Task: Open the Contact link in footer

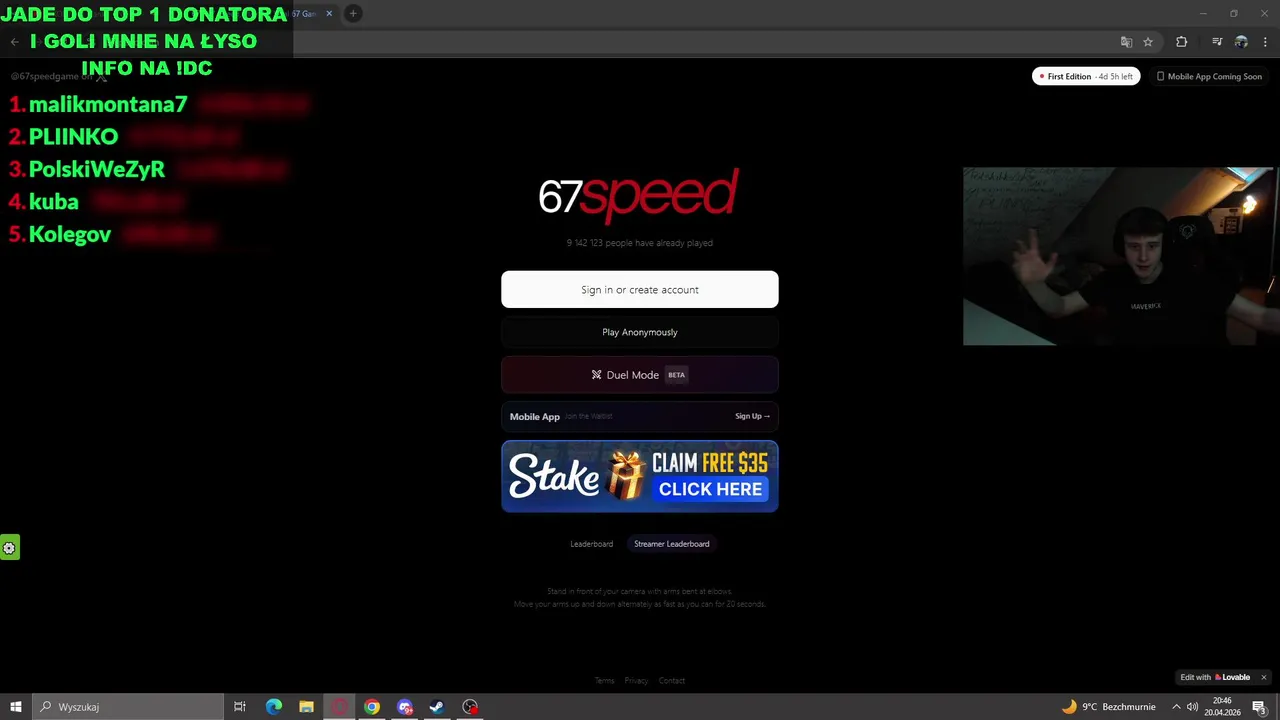Action: click(x=672, y=681)
